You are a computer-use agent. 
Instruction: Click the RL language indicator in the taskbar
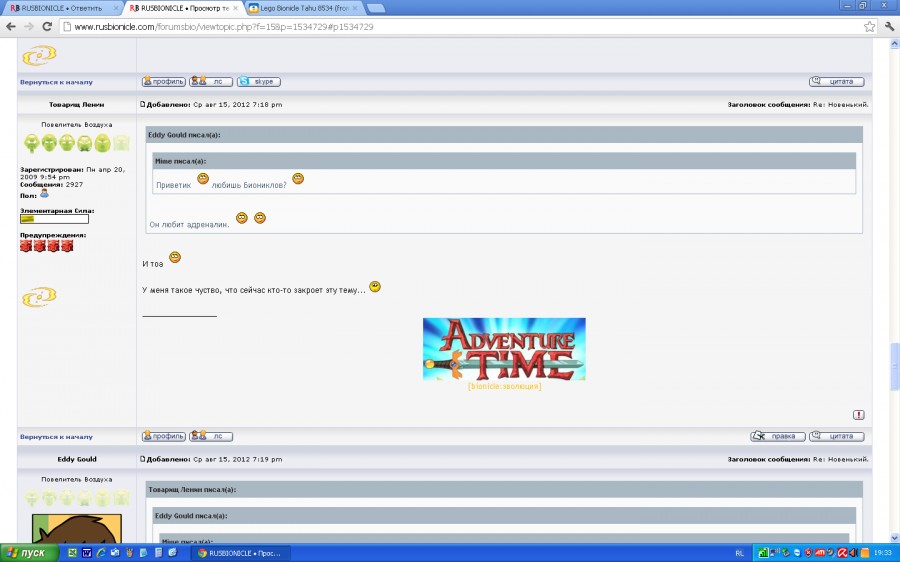pyautogui.click(x=739, y=553)
